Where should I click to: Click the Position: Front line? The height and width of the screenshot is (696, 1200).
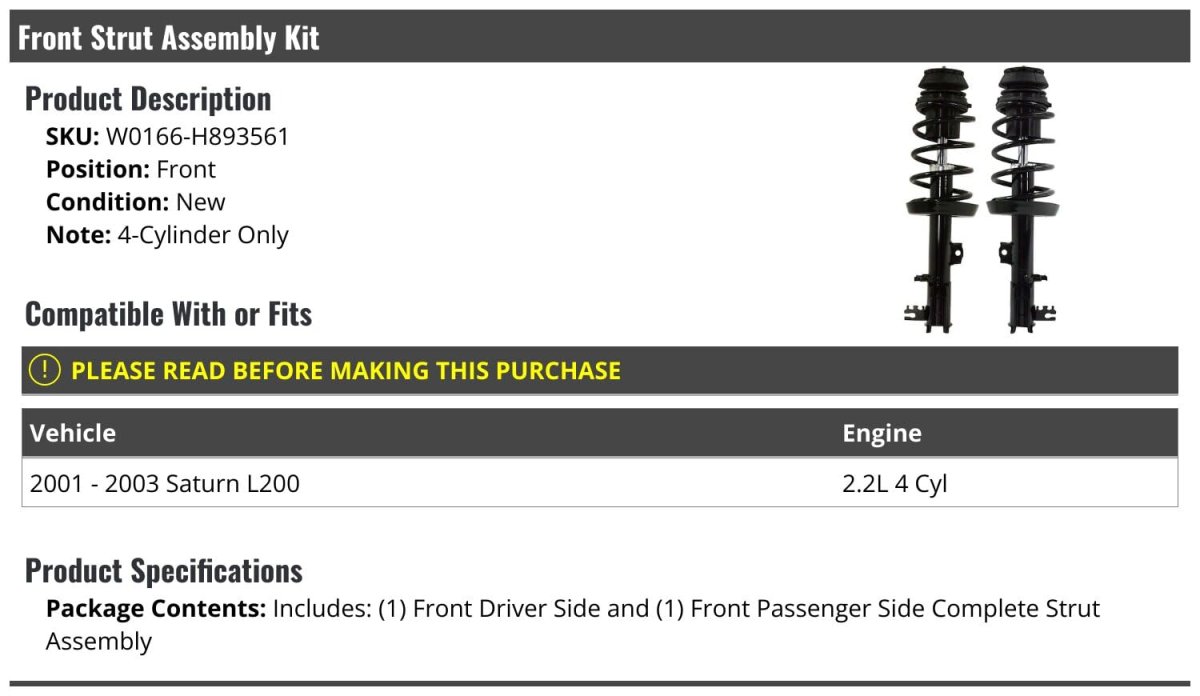click(130, 170)
